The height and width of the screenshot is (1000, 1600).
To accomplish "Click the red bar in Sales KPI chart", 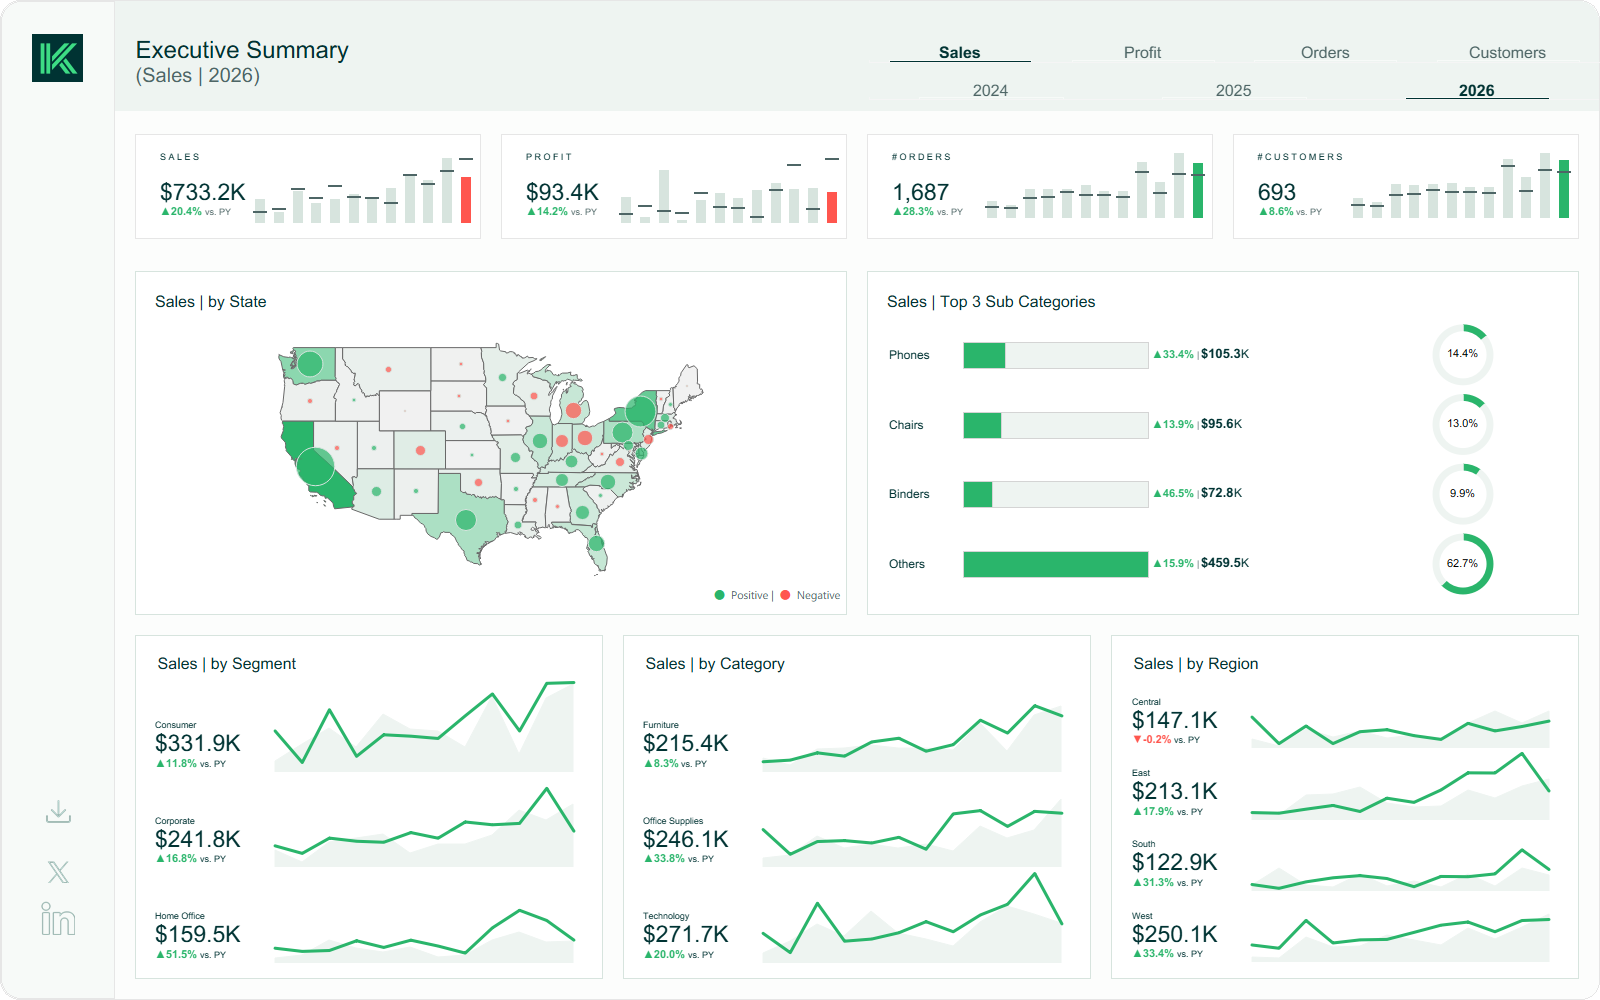I will click(x=466, y=200).
